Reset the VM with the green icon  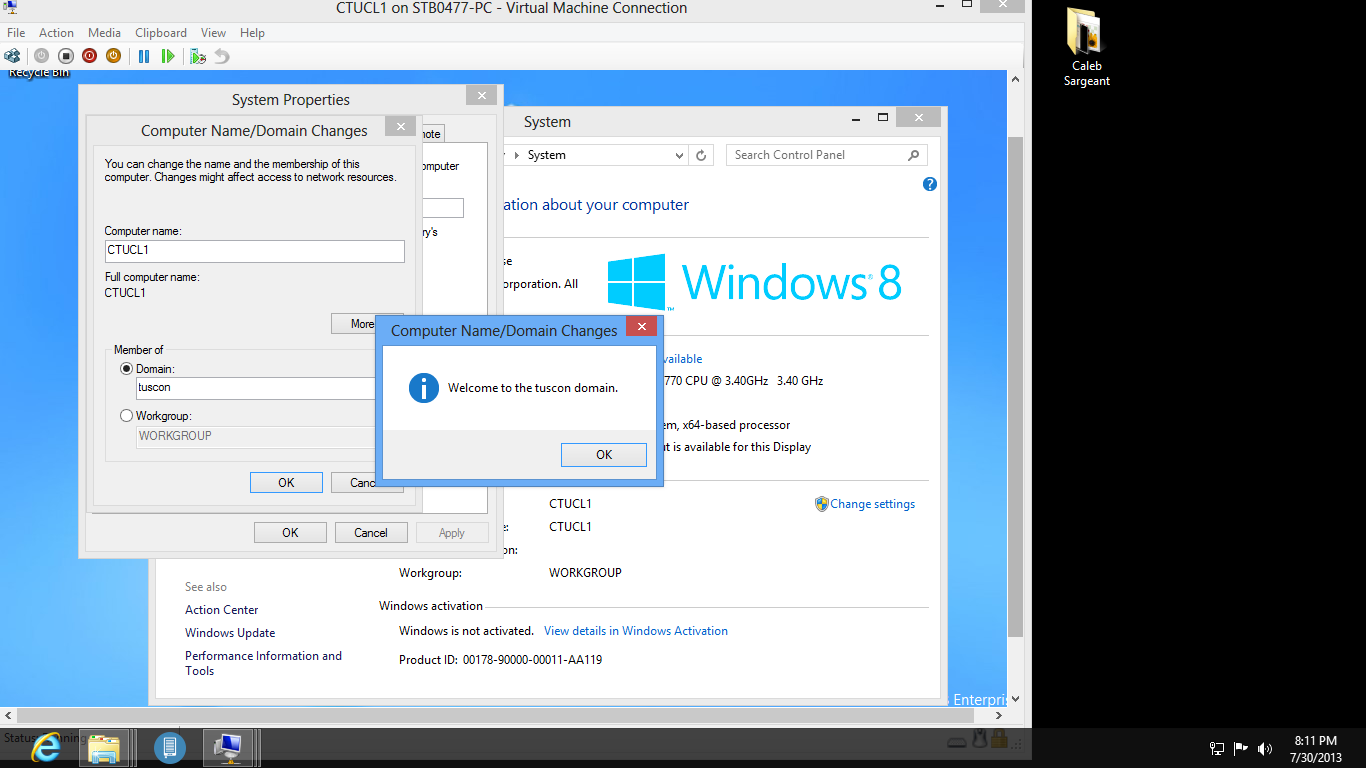pyautogui.click(x=168, y=56)
